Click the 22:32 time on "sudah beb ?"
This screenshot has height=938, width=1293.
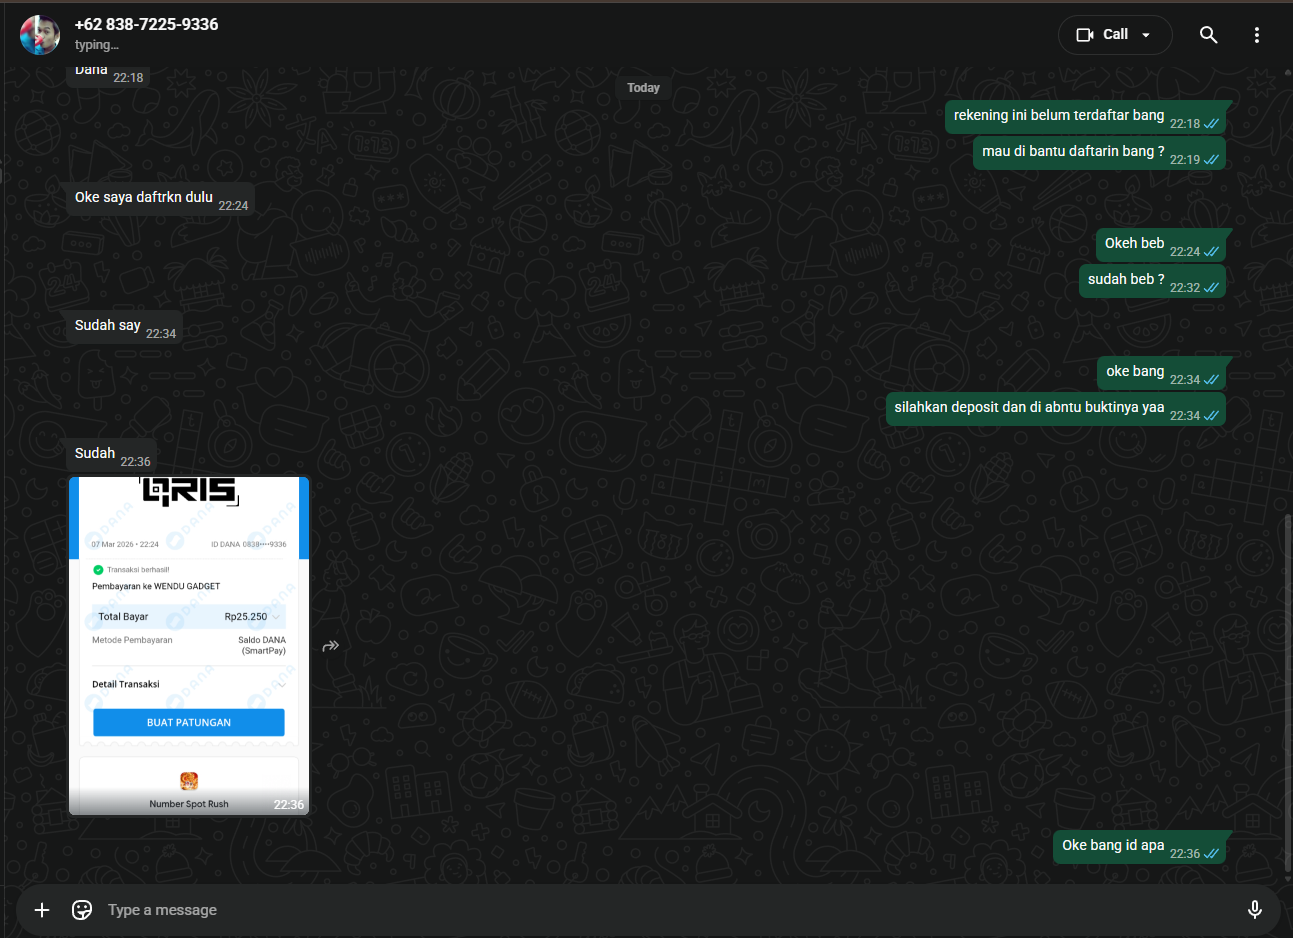1185,288
